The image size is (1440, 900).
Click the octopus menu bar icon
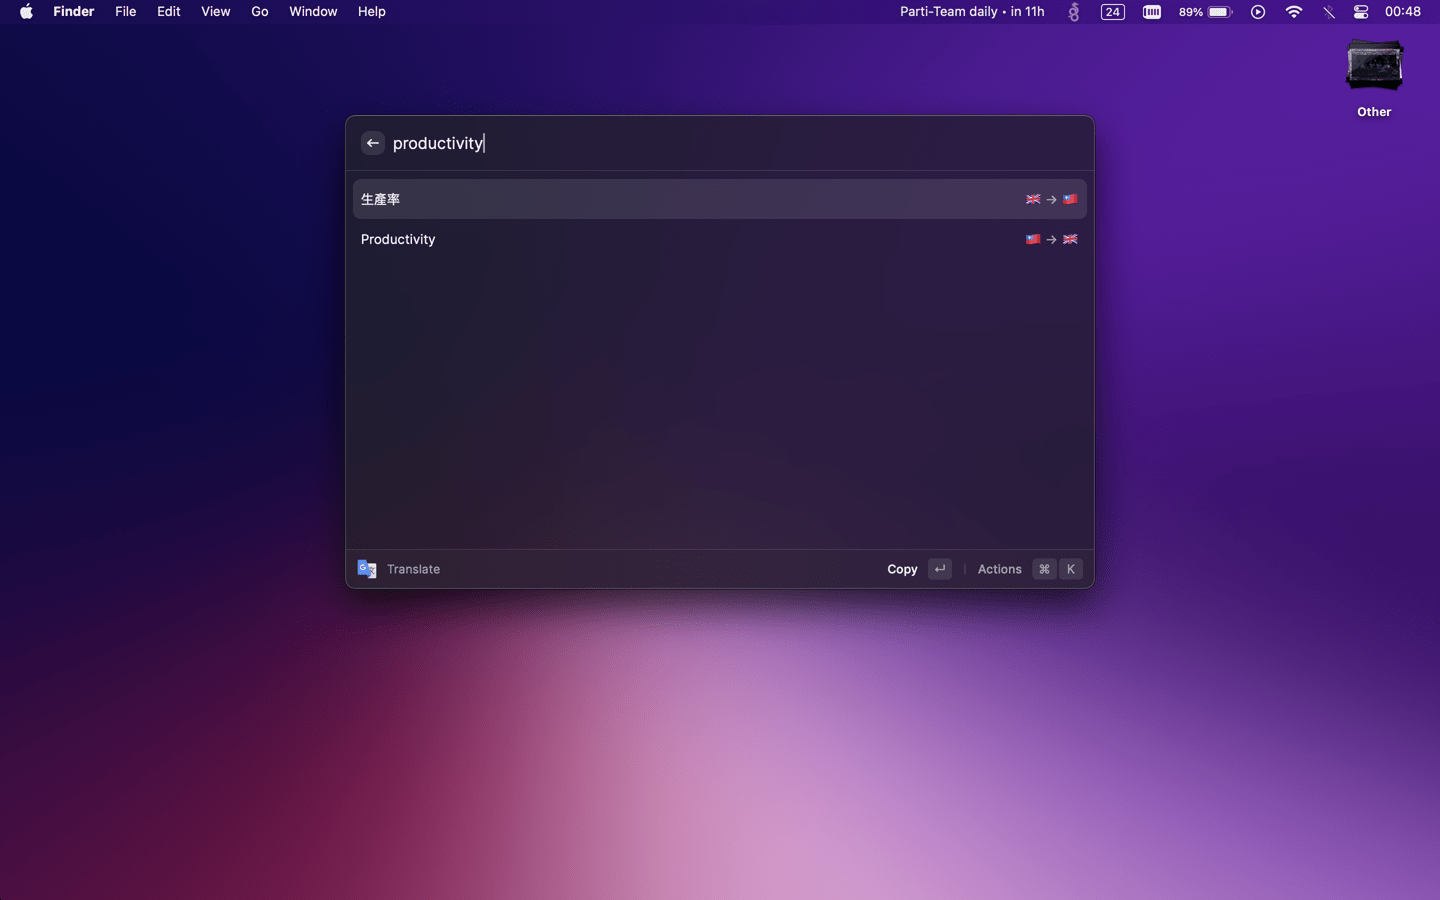tap(1073, 12)
